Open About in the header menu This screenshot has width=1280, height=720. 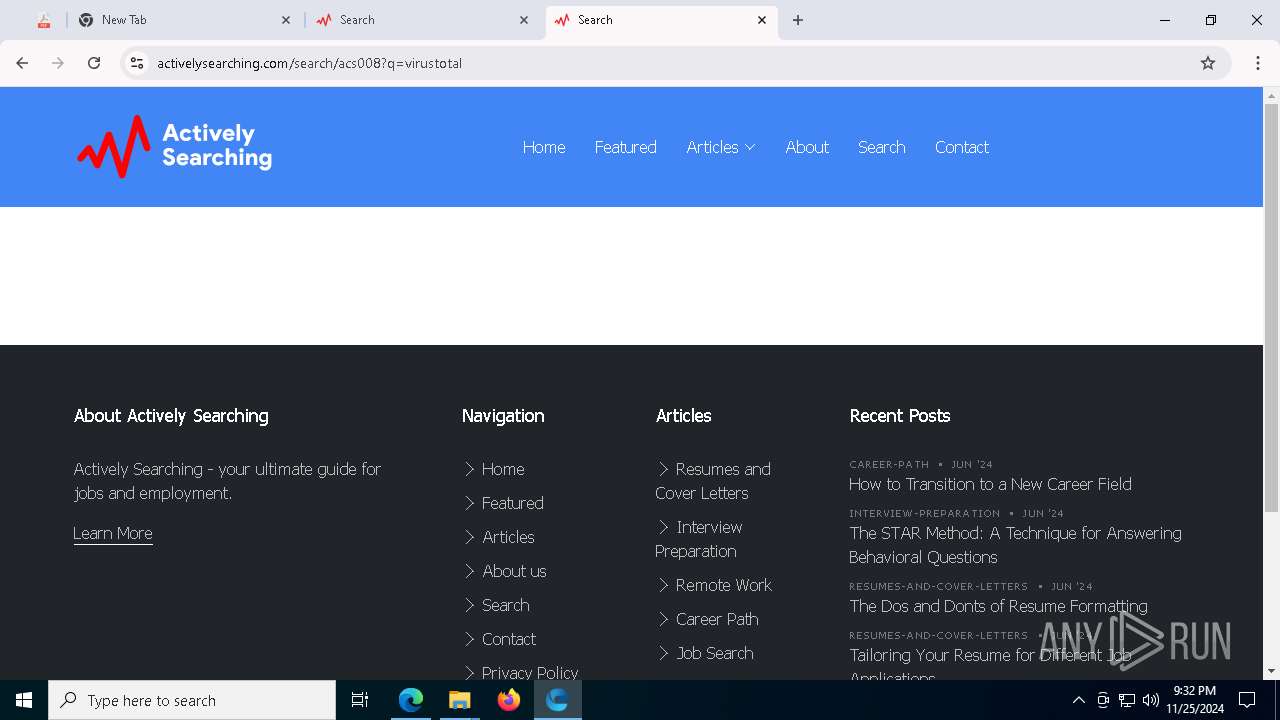807,147
